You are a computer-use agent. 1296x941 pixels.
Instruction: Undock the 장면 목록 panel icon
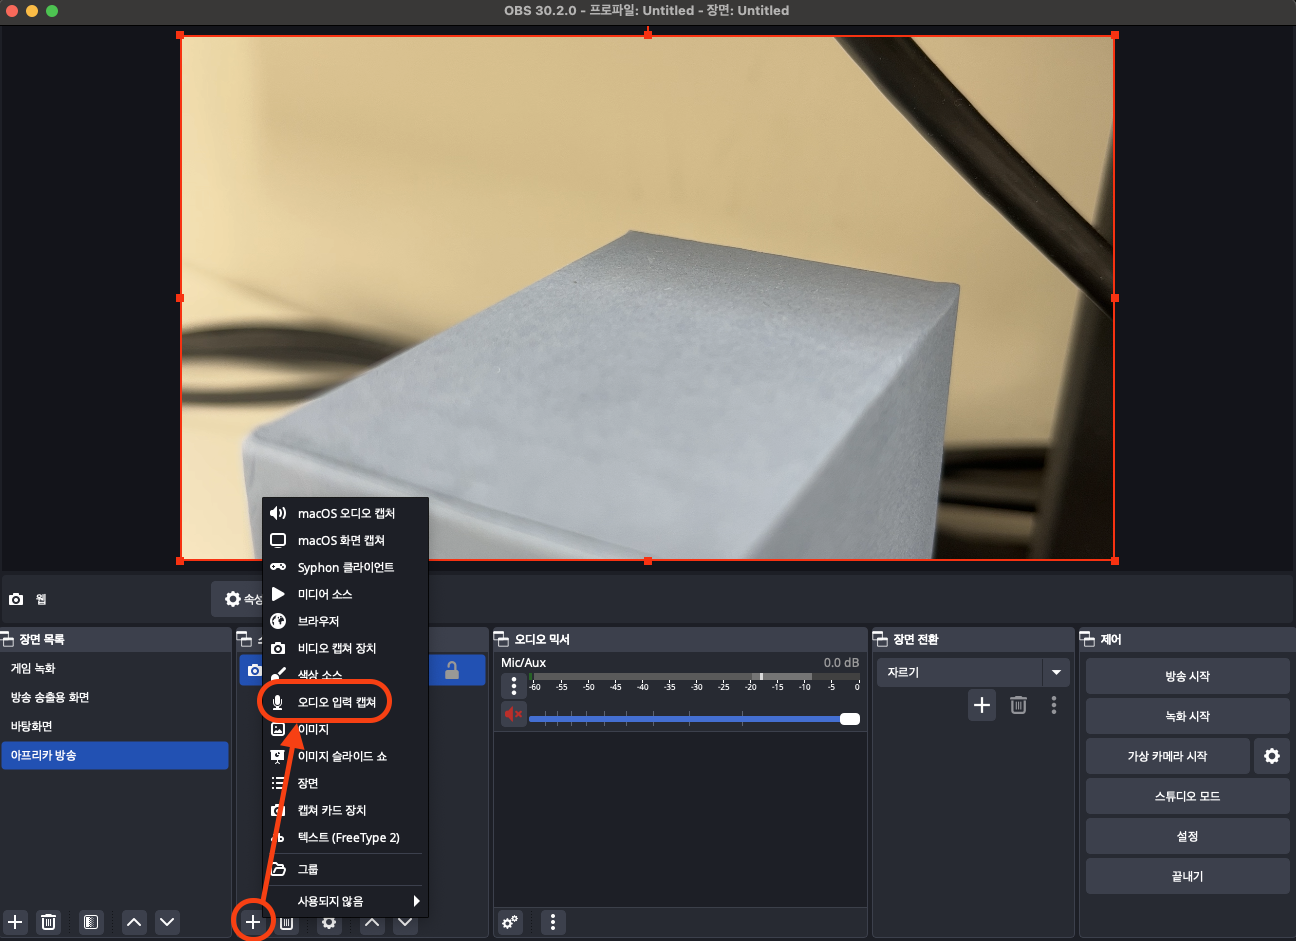7,639
